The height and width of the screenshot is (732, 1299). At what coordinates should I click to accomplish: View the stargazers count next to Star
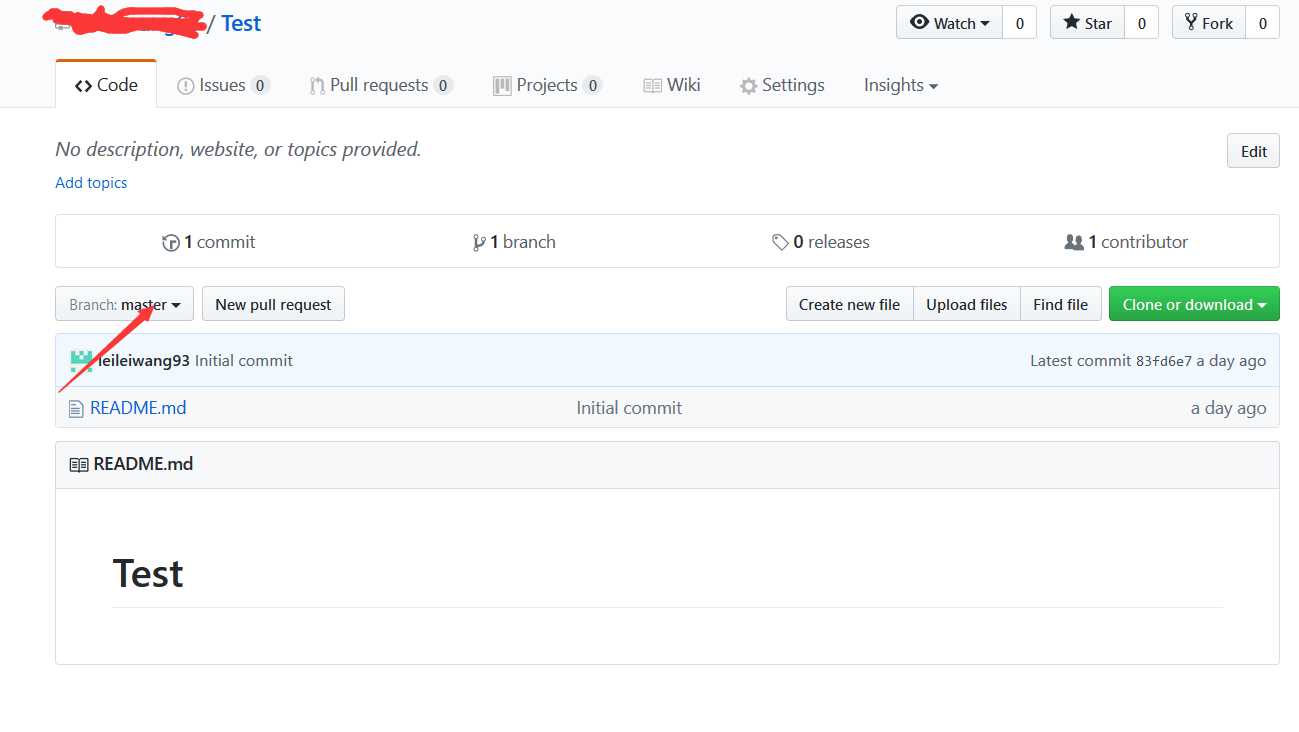(1141, 23)
